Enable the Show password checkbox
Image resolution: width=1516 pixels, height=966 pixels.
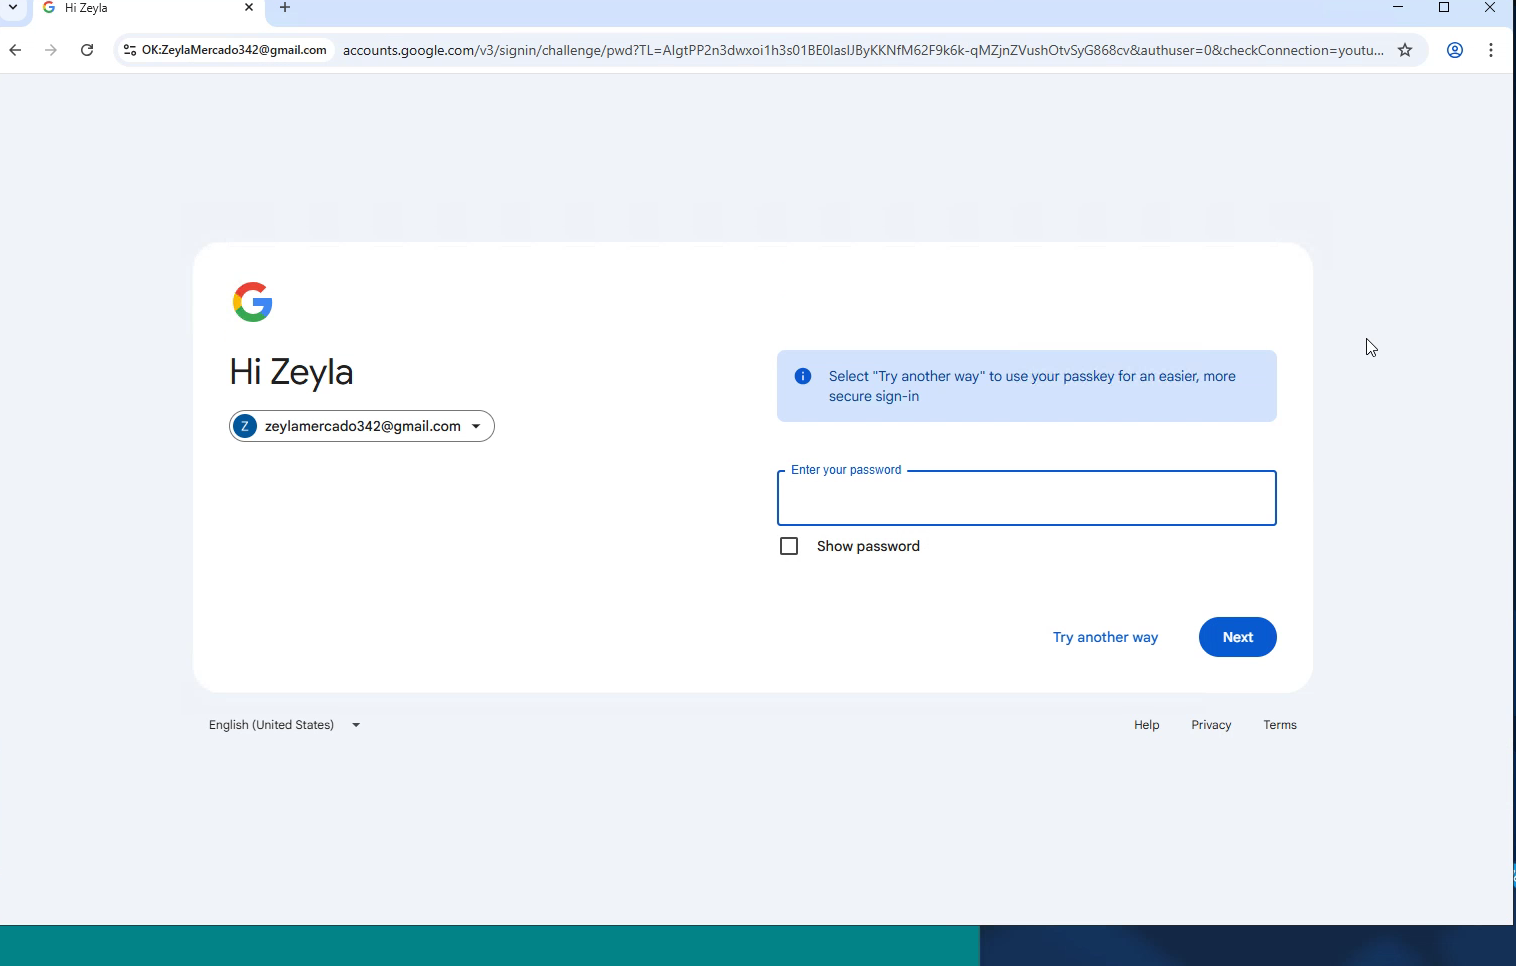789,546
